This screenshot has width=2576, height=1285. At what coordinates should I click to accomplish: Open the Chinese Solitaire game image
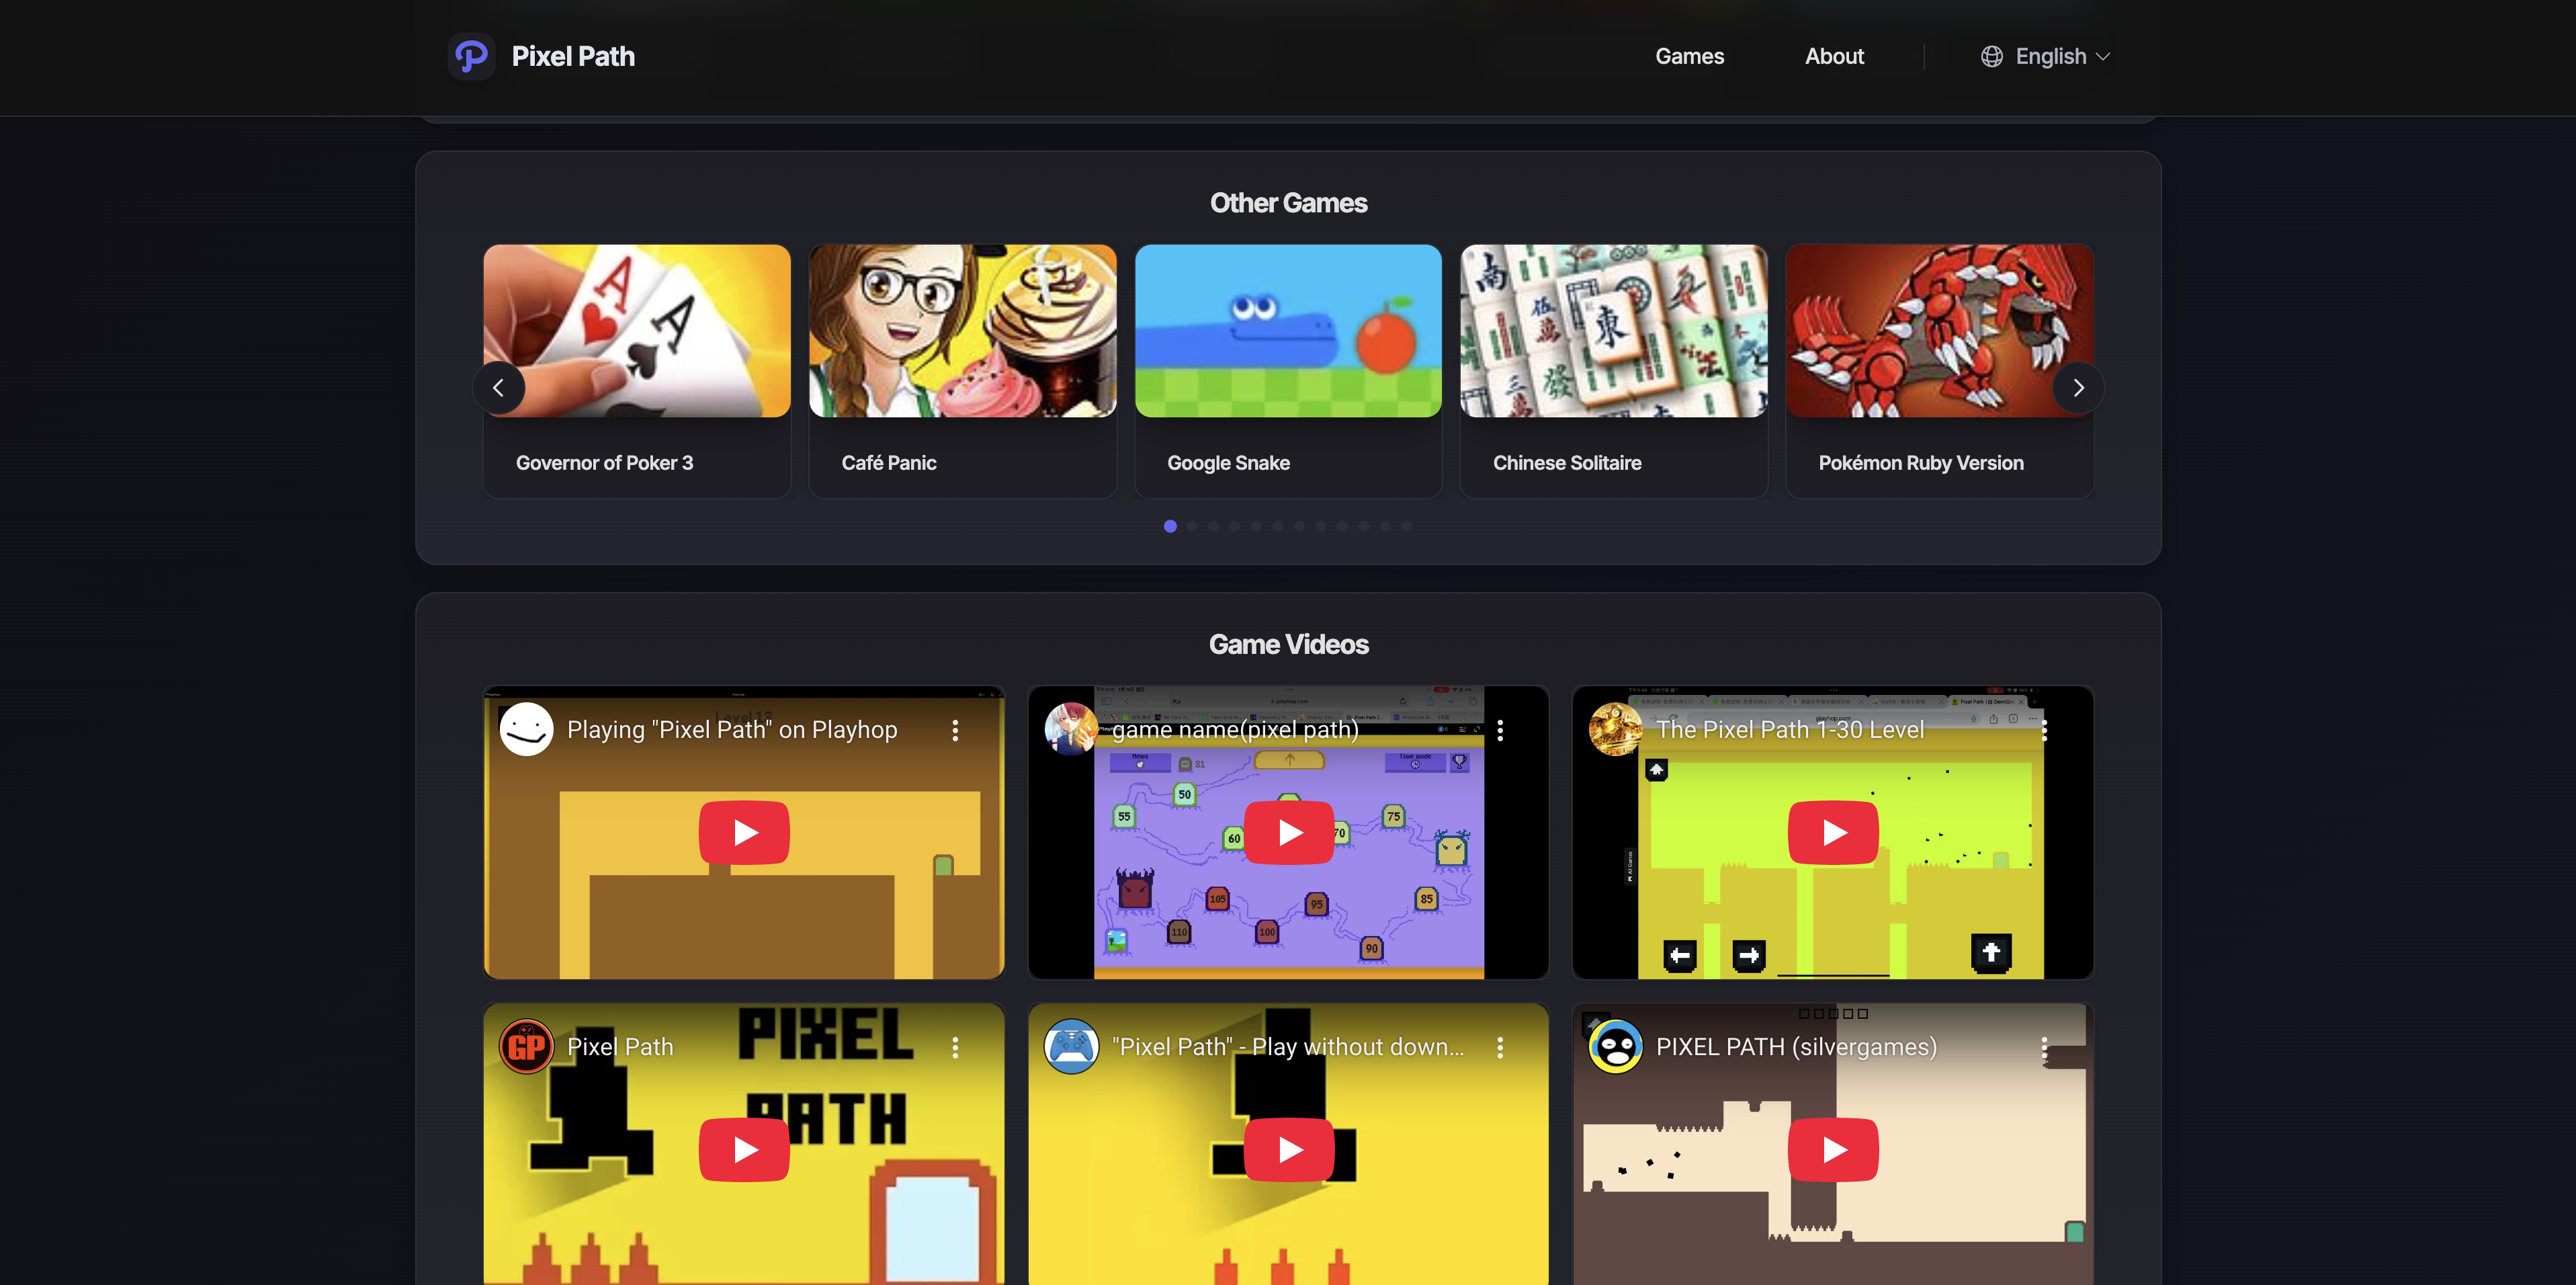pos(1614,331)
